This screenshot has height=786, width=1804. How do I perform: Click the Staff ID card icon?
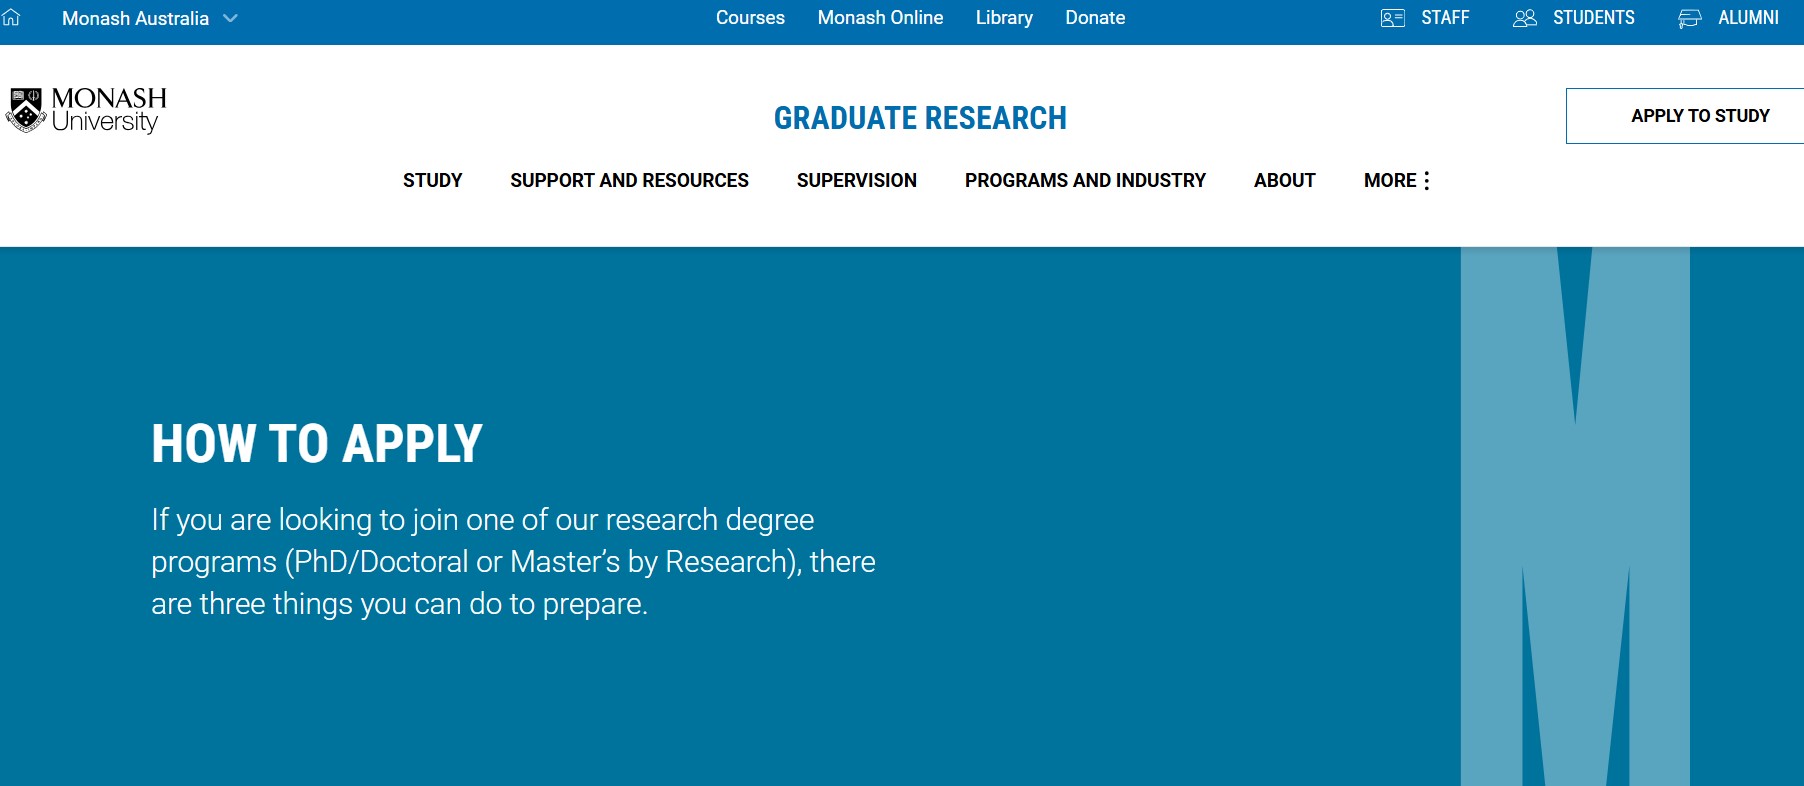click(x=1393, y=18)
